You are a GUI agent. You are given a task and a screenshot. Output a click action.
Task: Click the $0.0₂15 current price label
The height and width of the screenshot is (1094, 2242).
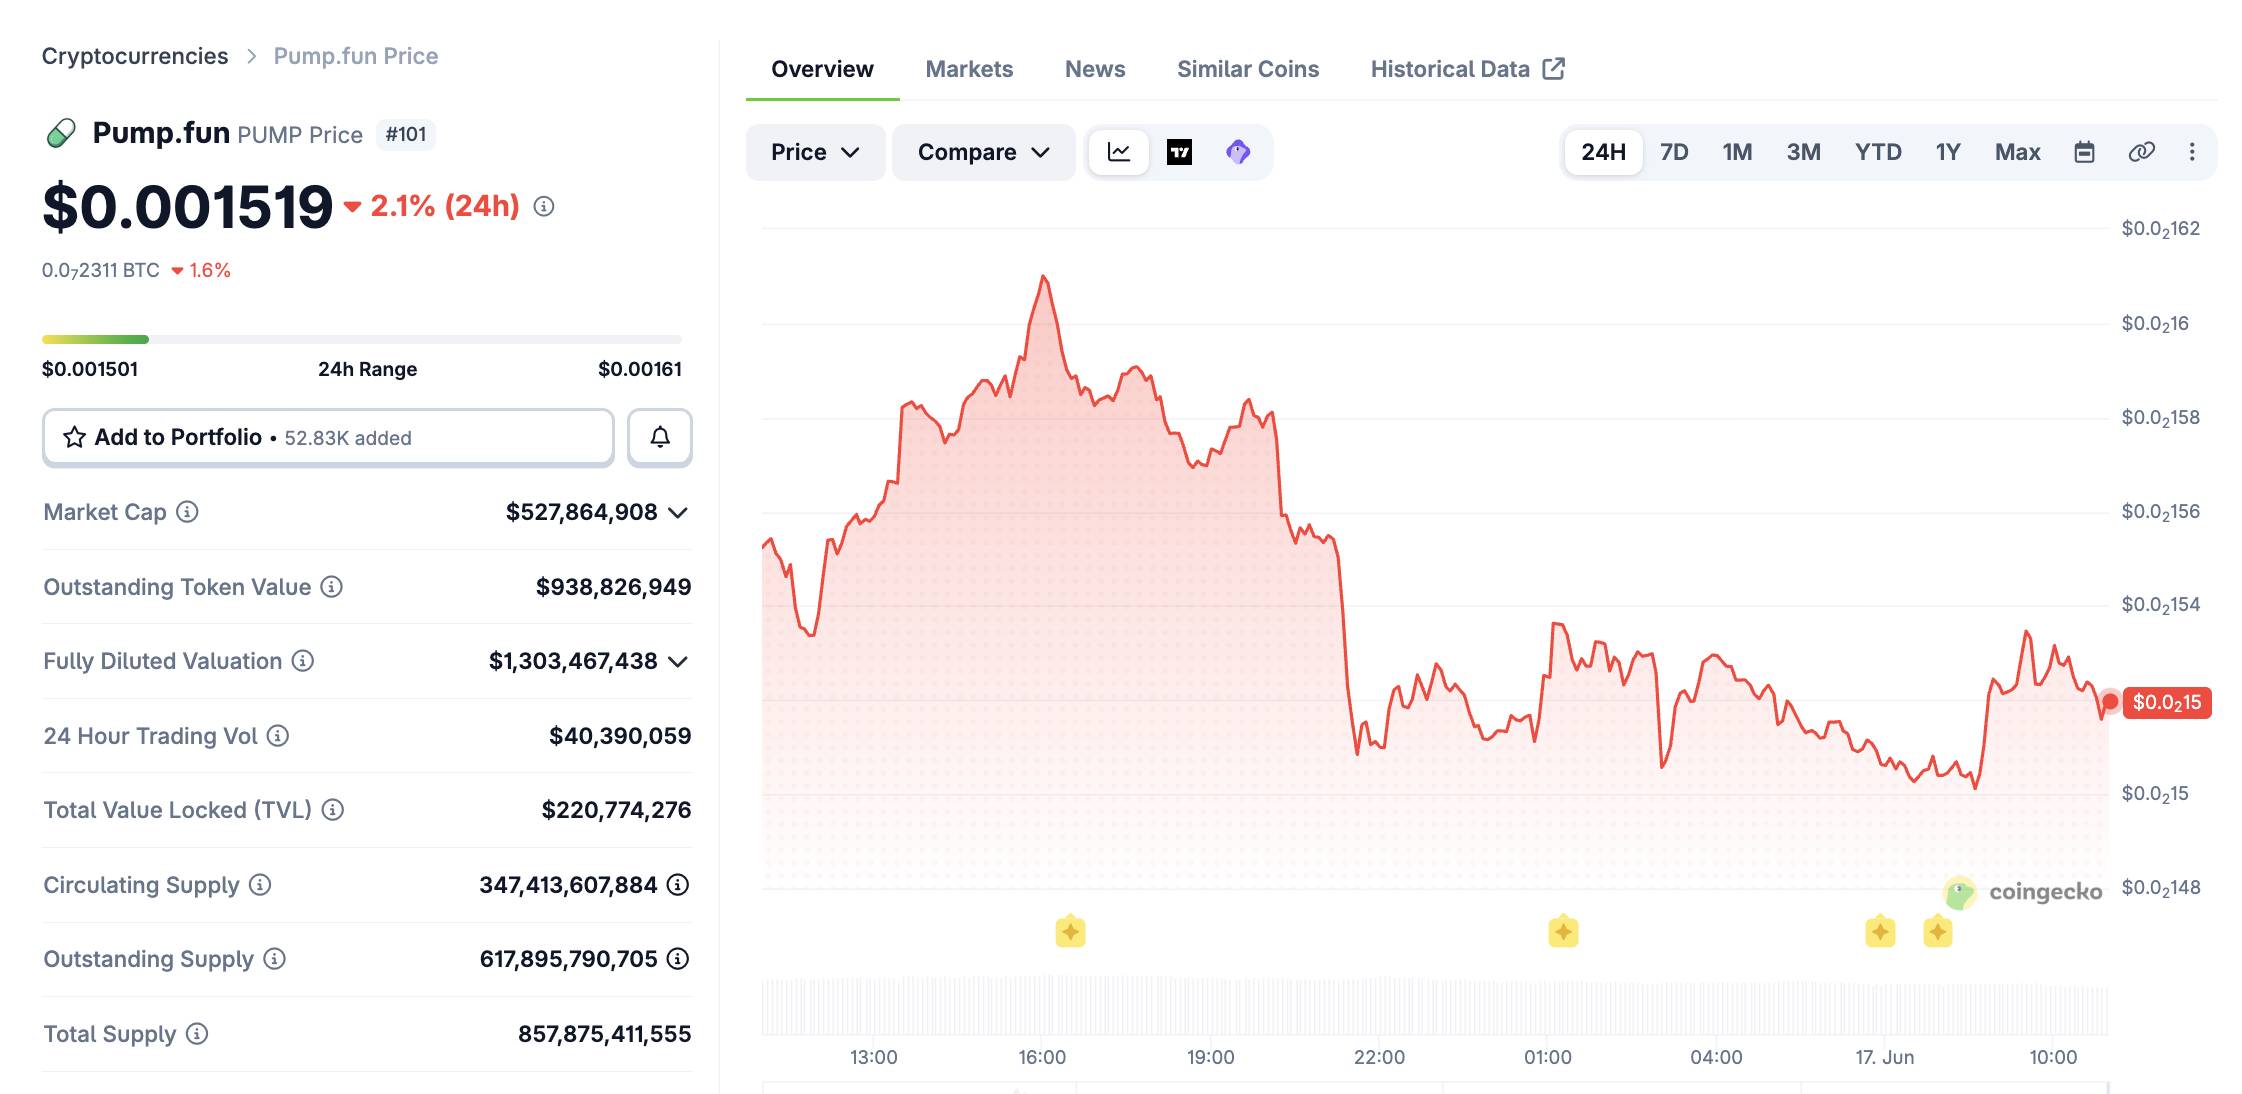(2167, 703)
